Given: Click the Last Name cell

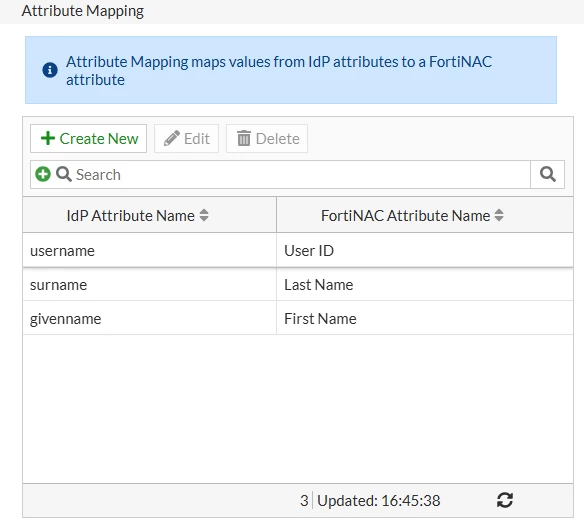Looking at the screenshot, I should (425, 284).
